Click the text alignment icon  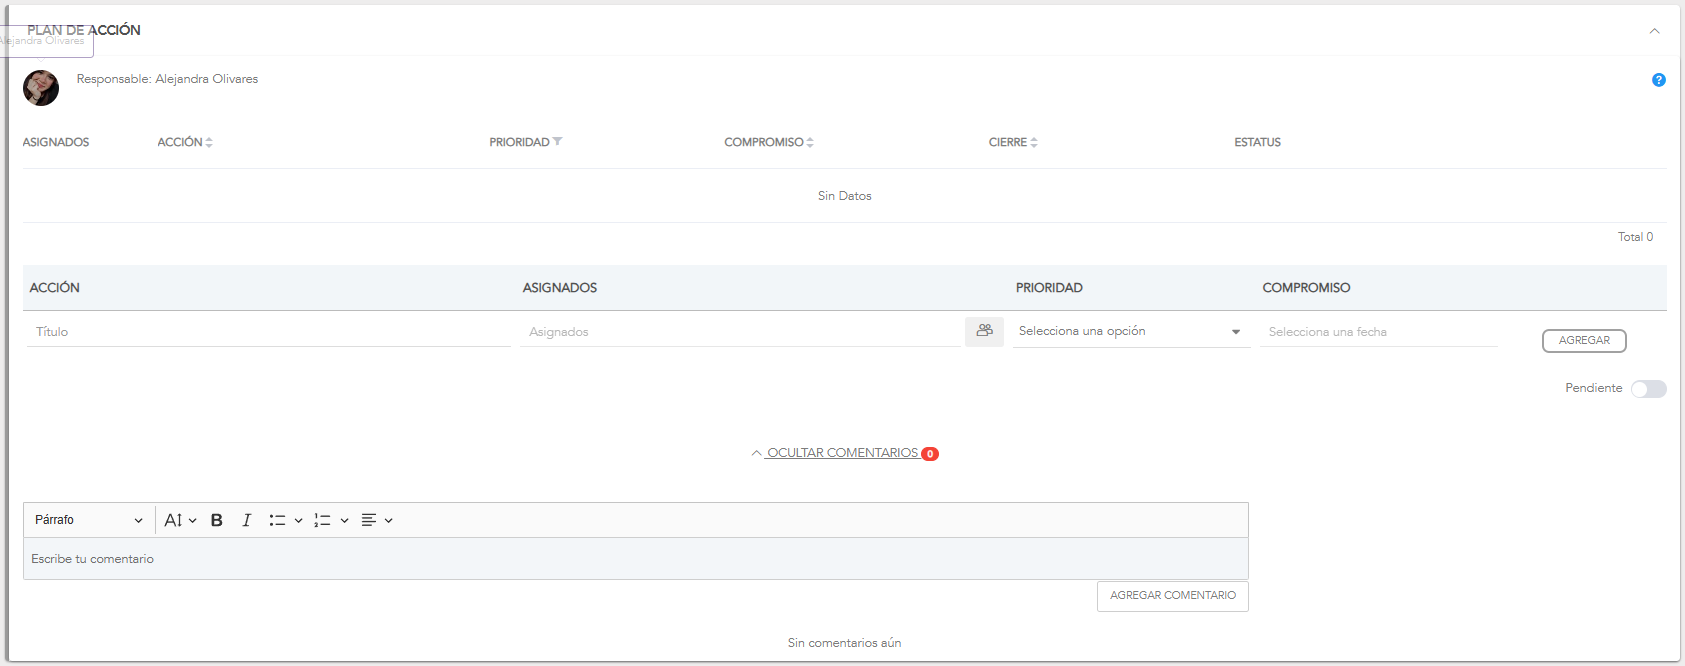(369, 520)
